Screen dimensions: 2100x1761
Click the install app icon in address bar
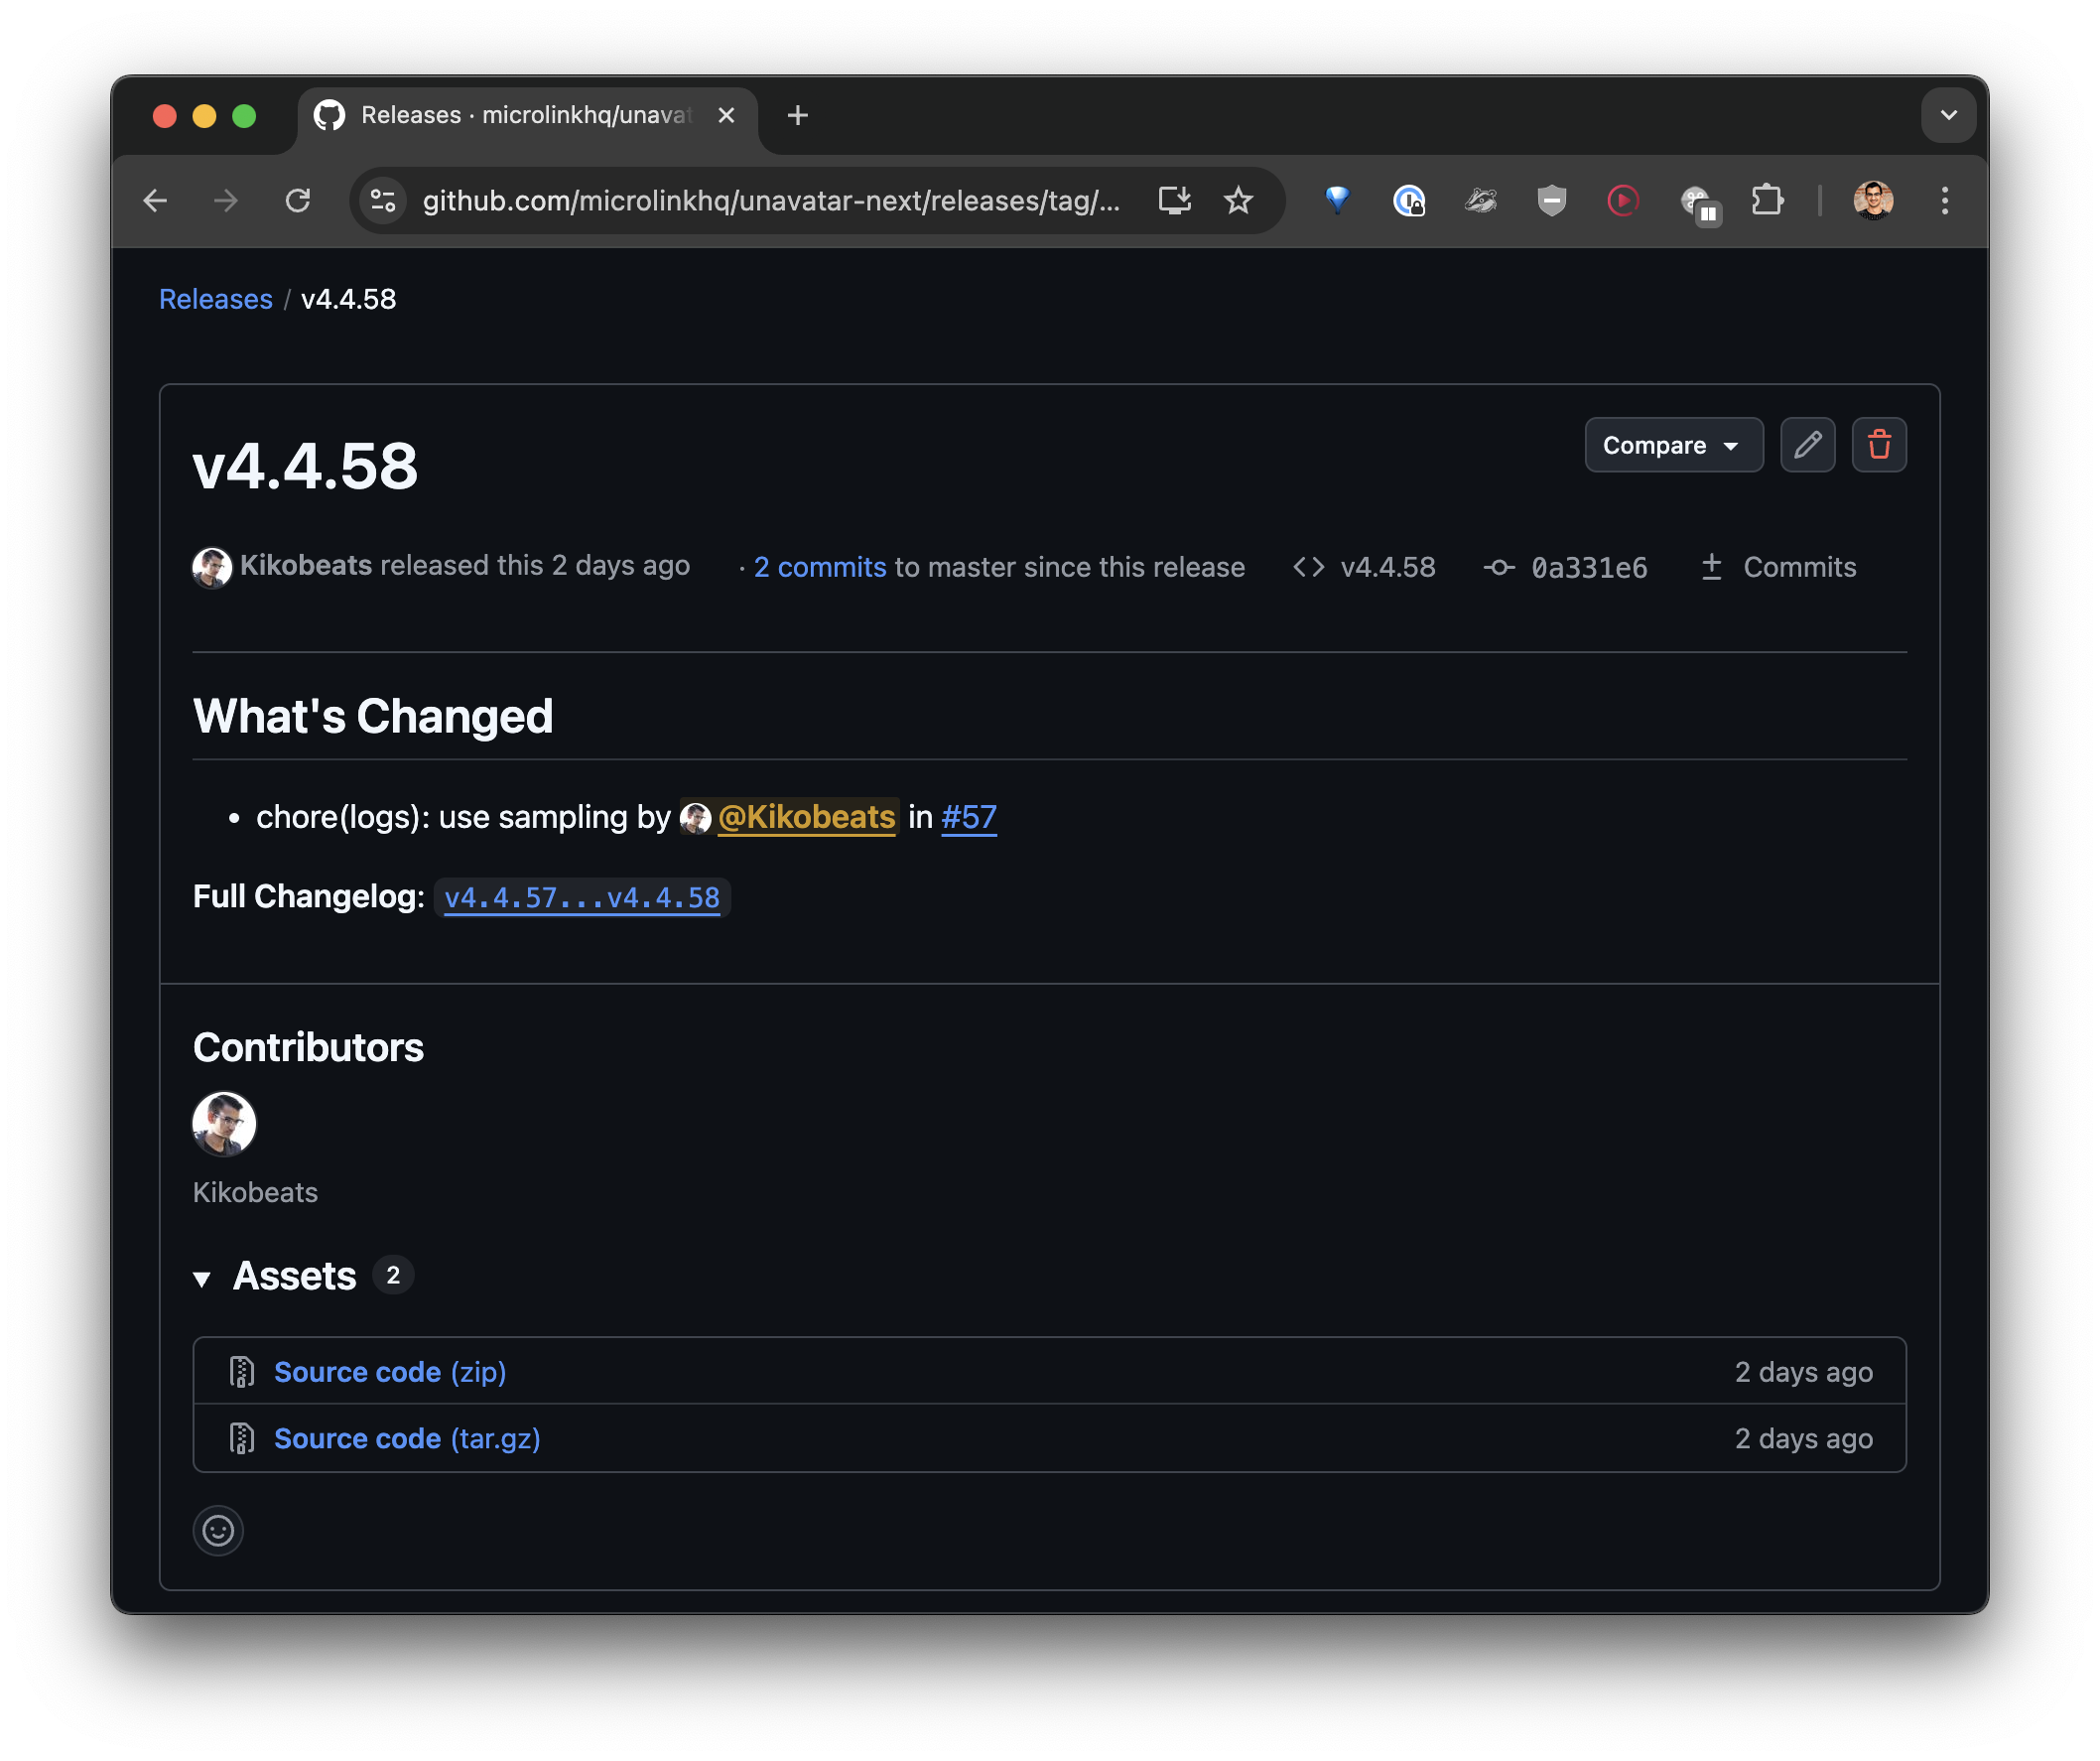tap(1174, 201)
